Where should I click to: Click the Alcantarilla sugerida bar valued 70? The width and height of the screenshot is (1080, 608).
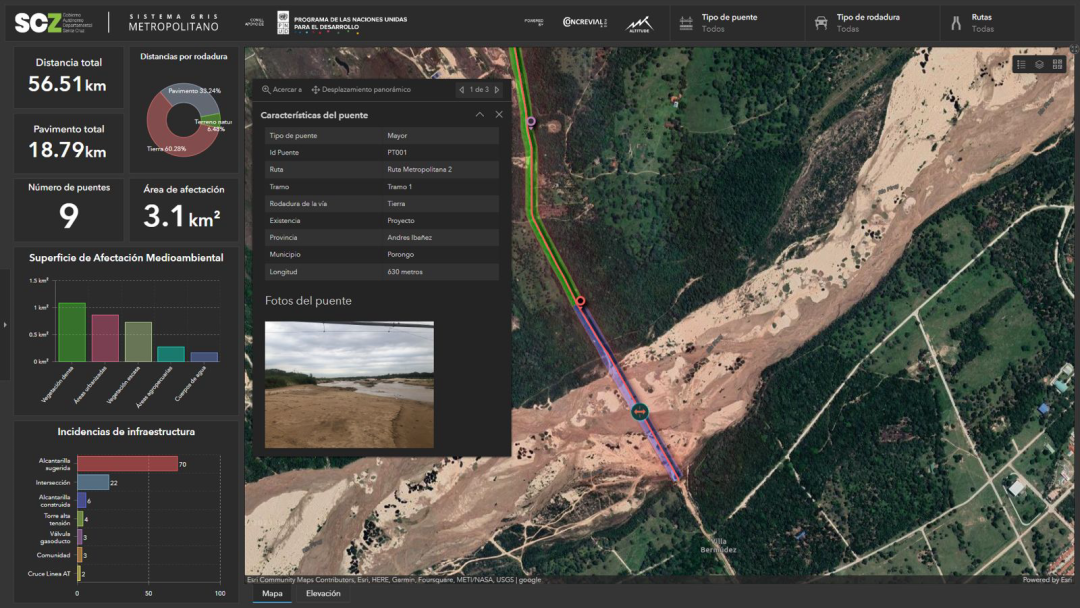click(127, 464)
